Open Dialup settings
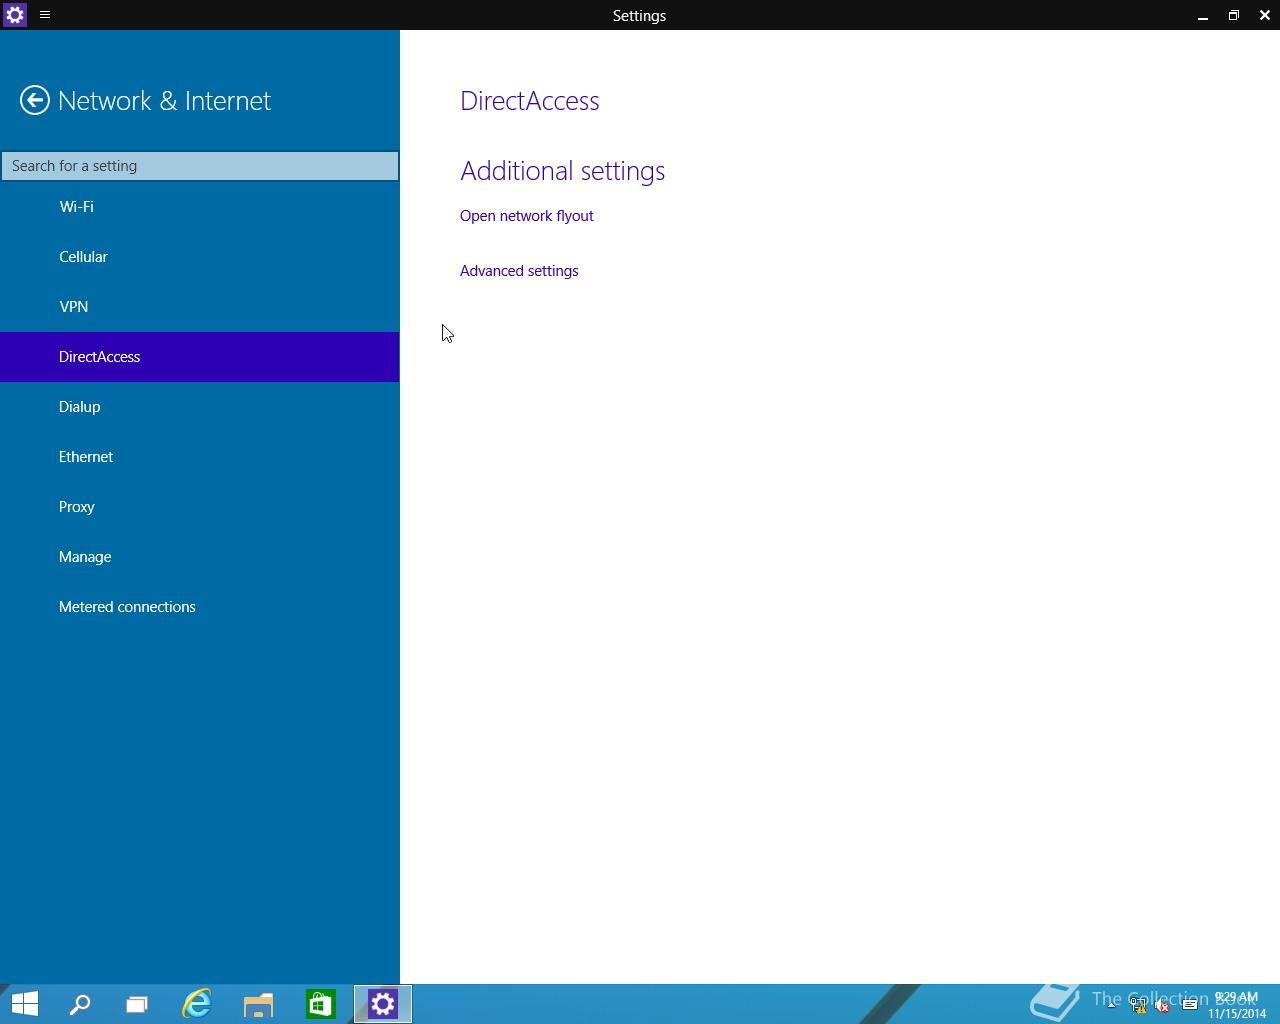 [200, 407]
